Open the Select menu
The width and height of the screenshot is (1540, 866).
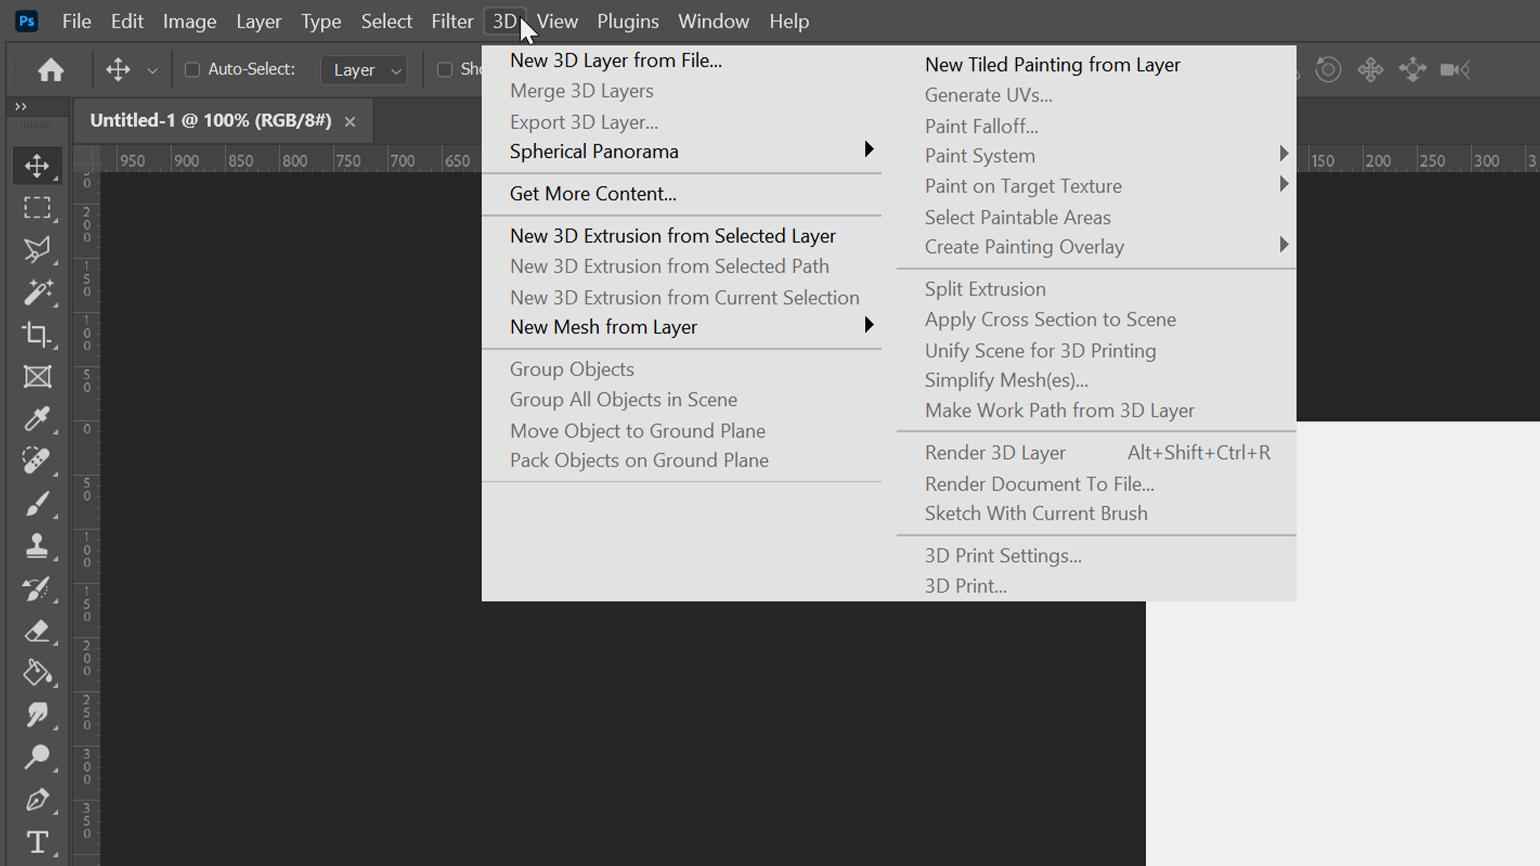[386, 21]
